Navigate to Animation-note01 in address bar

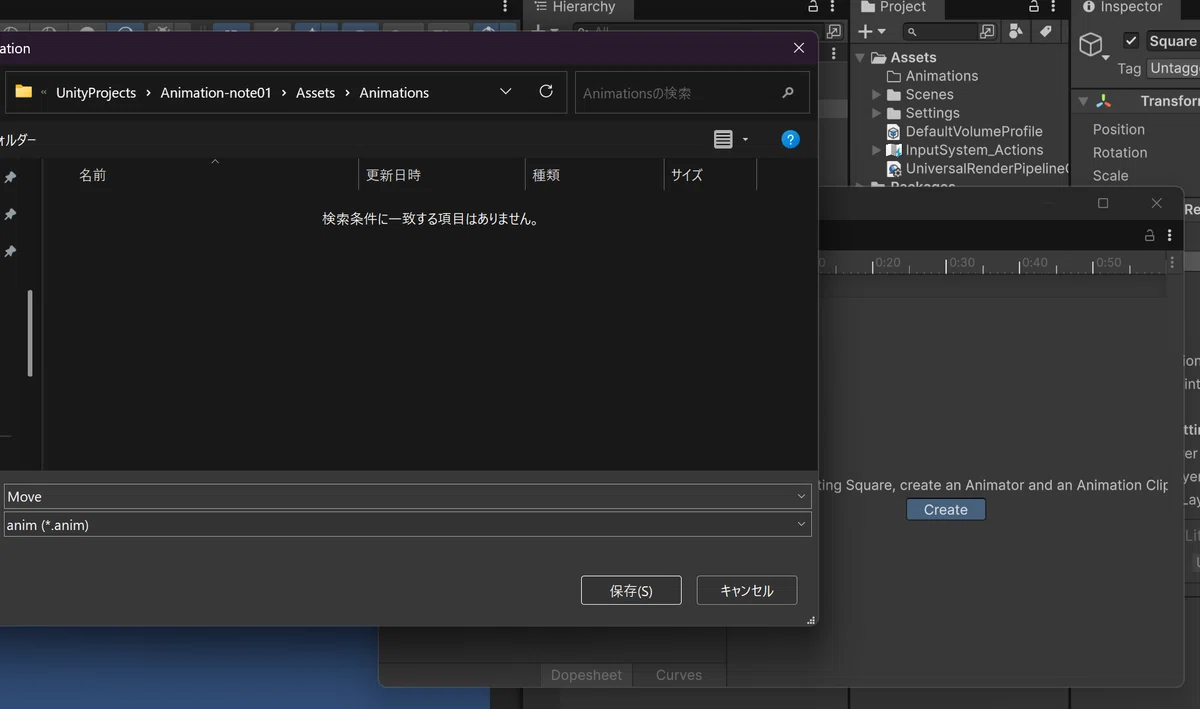pyautogui.click(x=216, y=93)
